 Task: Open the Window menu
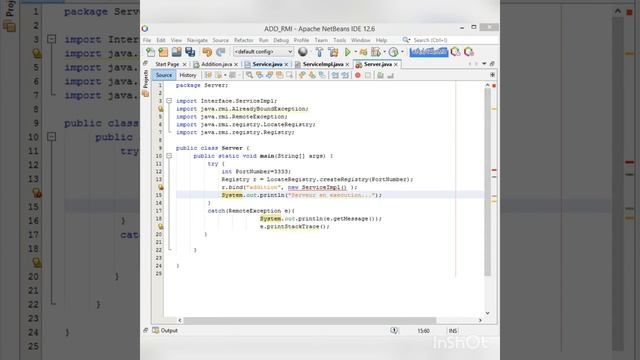(360, 40)
